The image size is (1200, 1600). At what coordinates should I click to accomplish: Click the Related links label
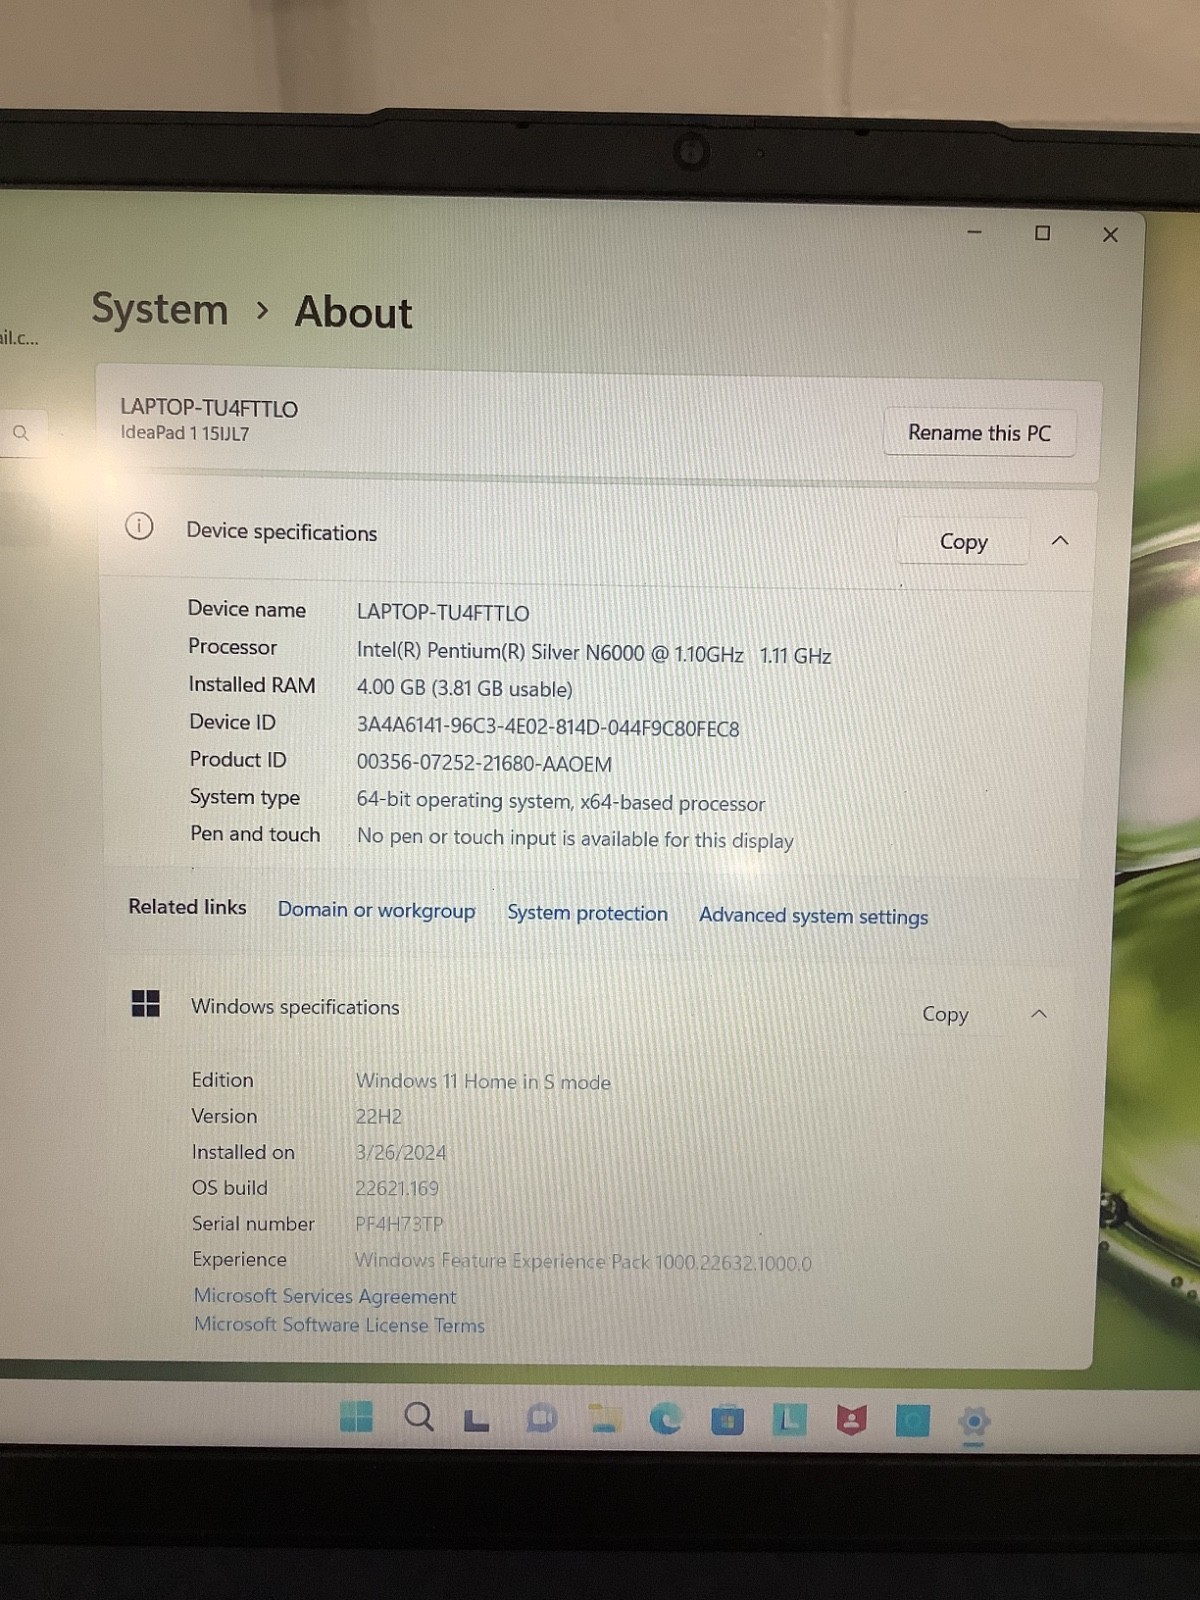pyautogui.click(x=187, y=907)
